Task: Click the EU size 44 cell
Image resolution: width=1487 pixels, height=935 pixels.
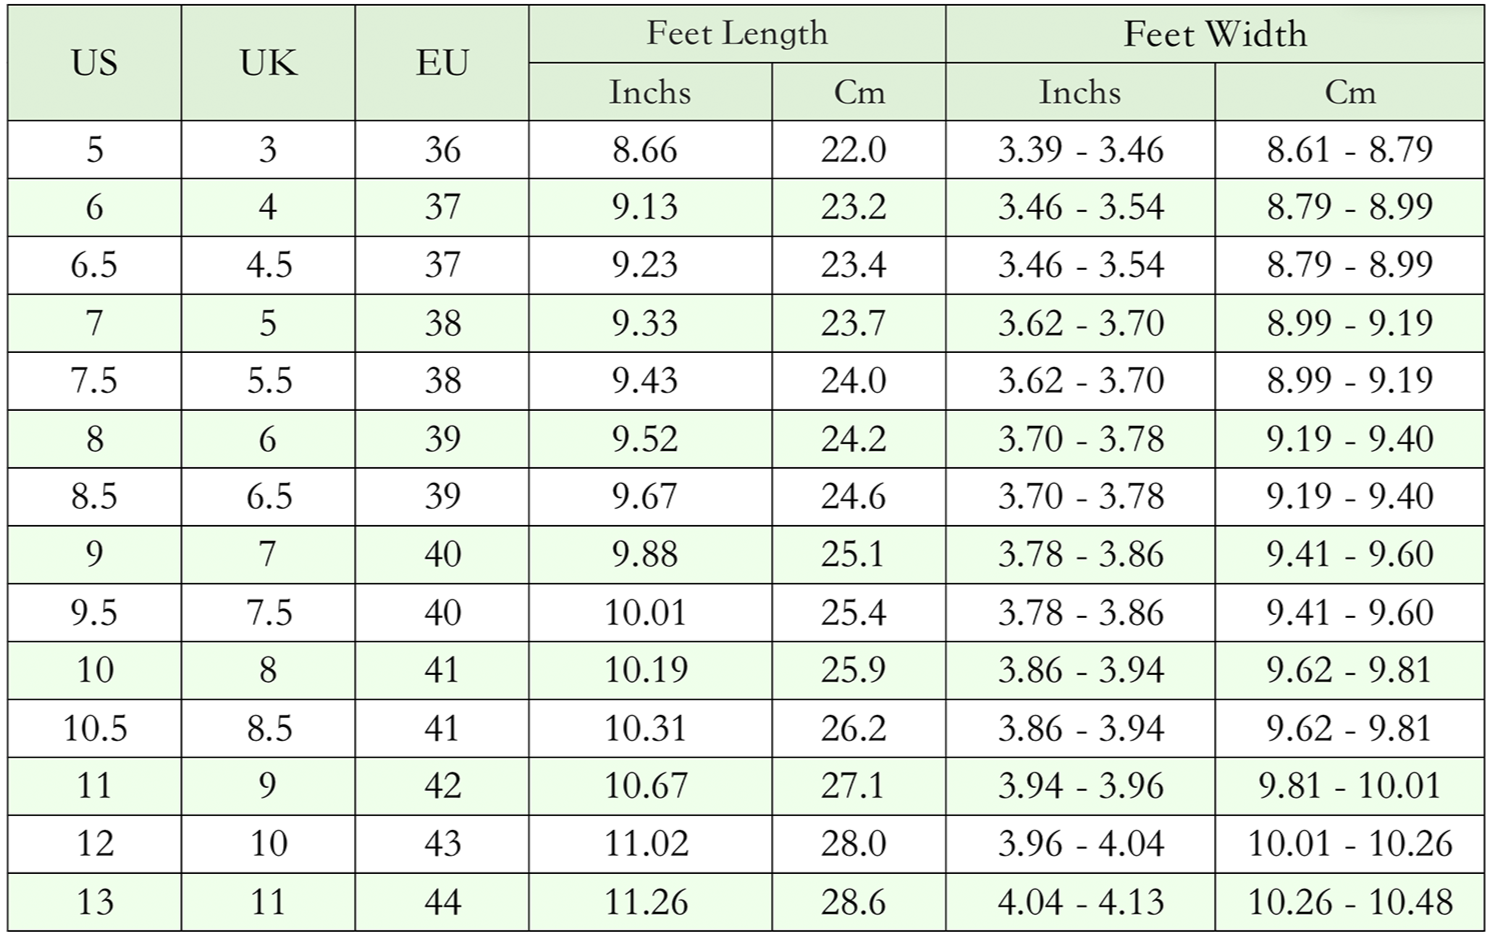Action: click(442, 902)
